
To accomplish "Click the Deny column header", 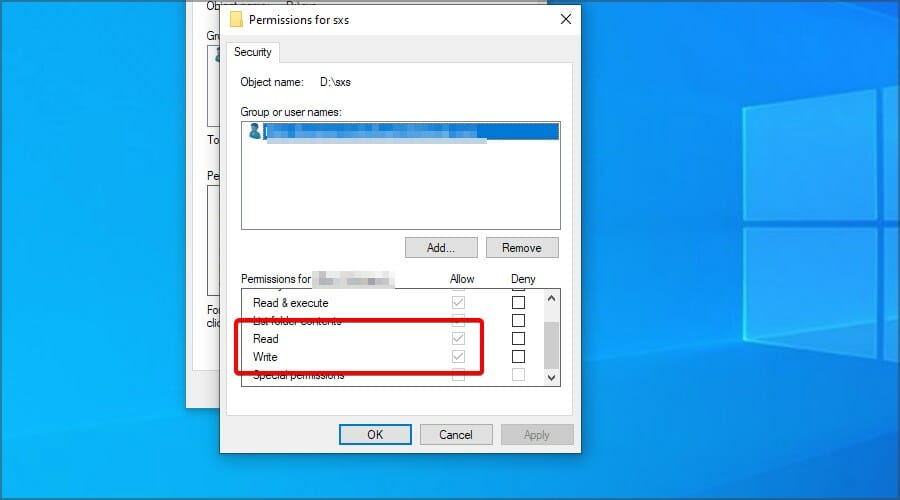I will pos(523,278).
